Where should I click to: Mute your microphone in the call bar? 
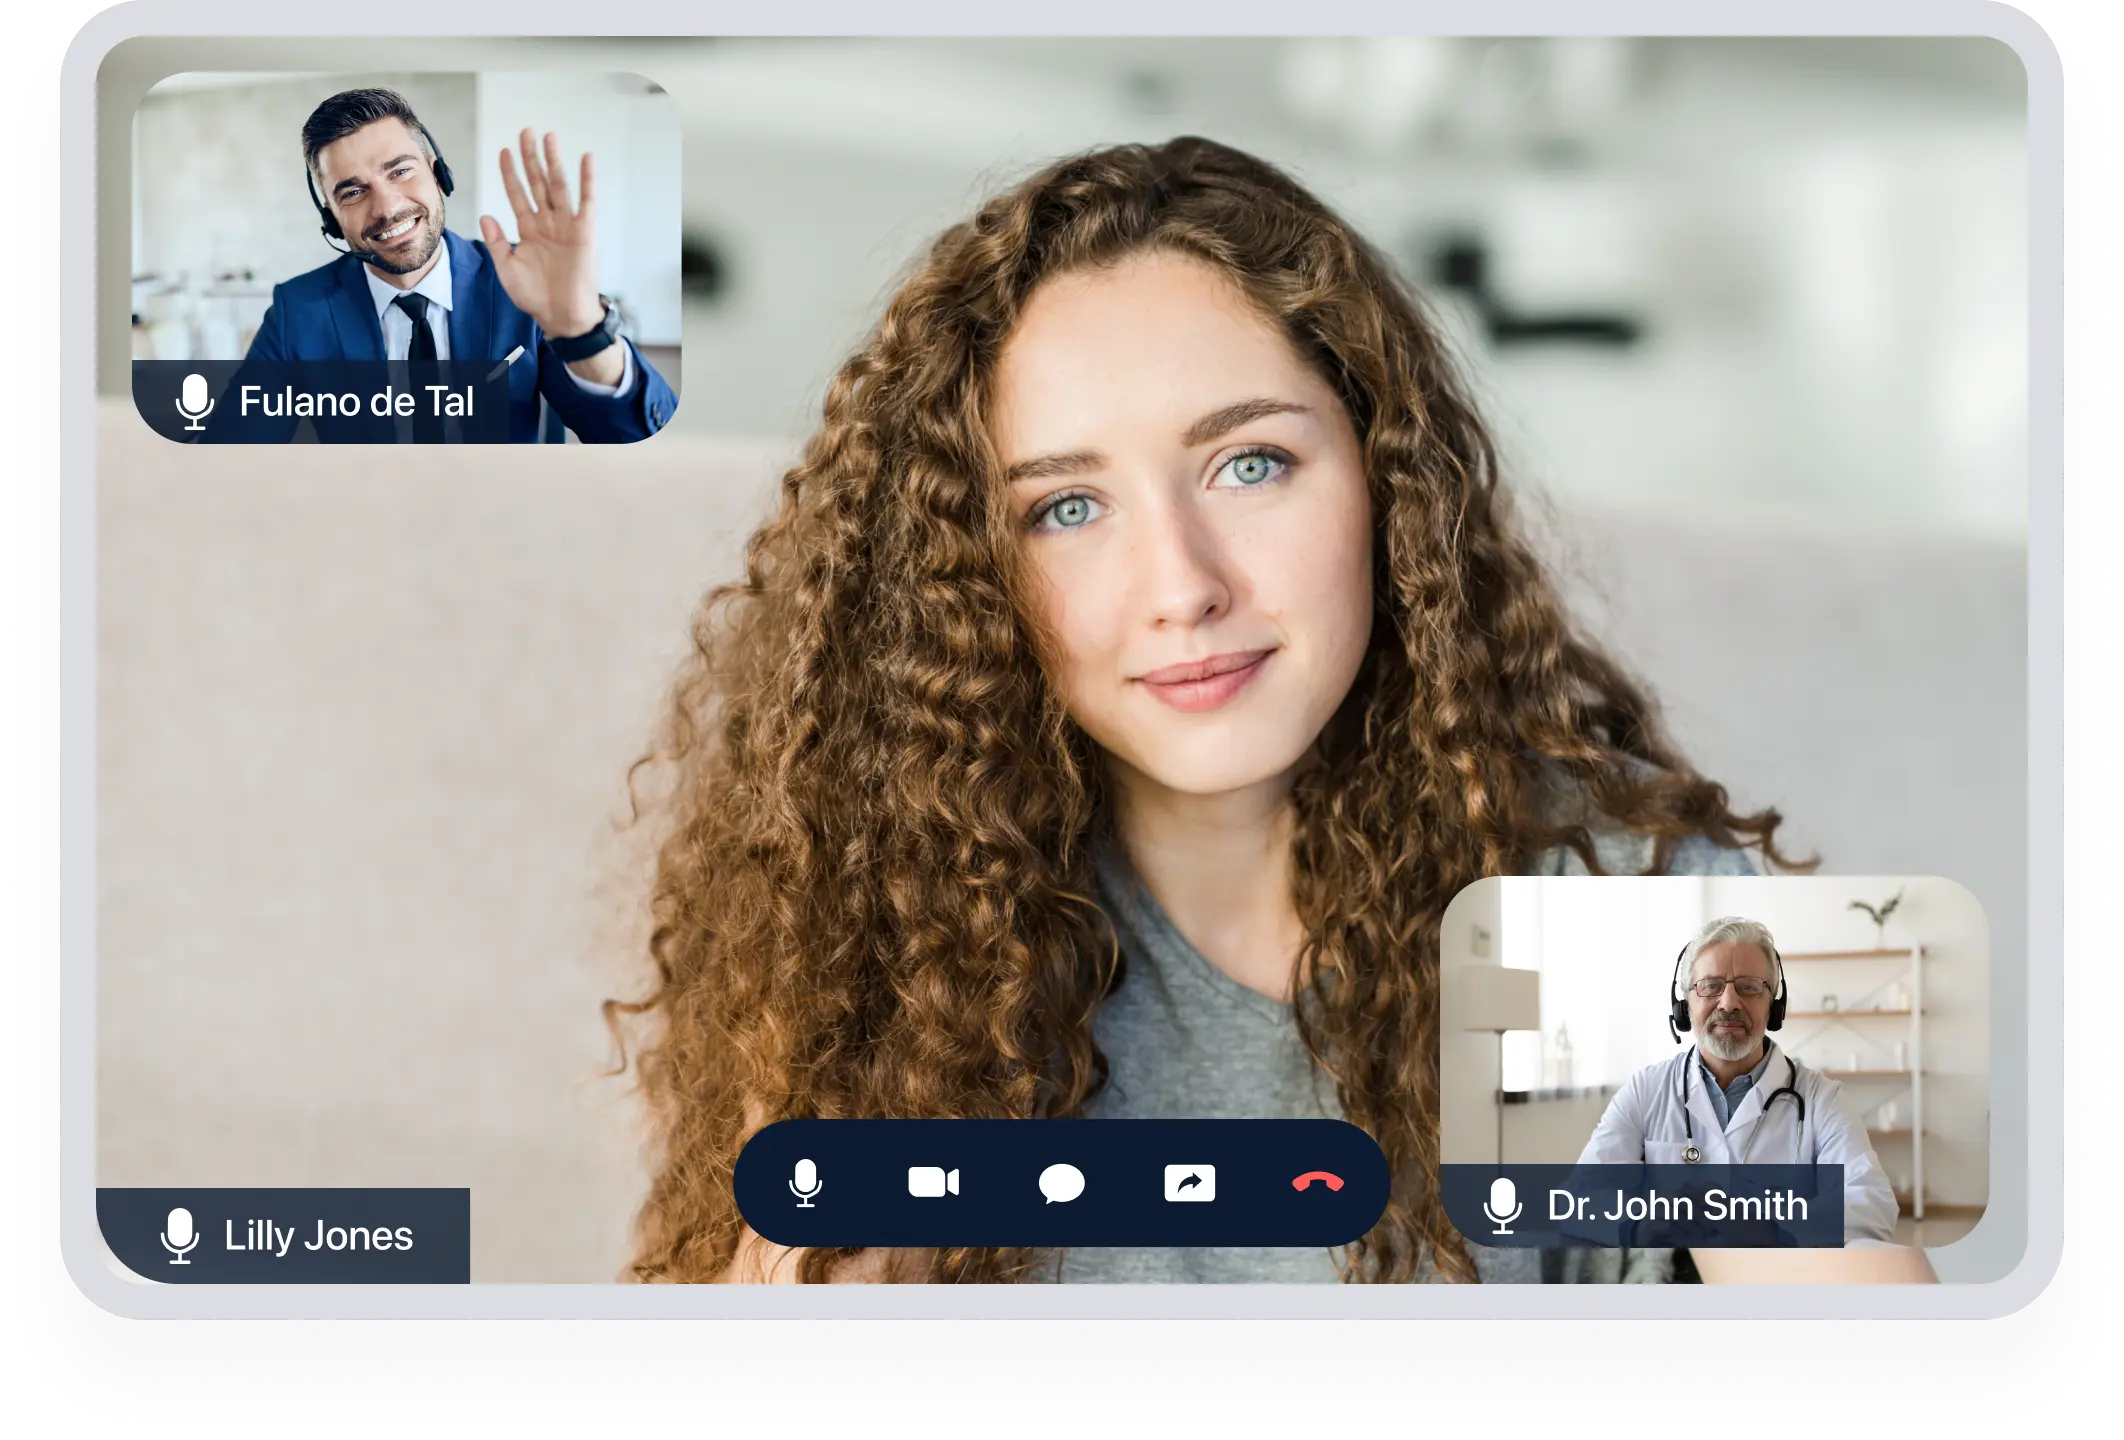[805, 1183]
